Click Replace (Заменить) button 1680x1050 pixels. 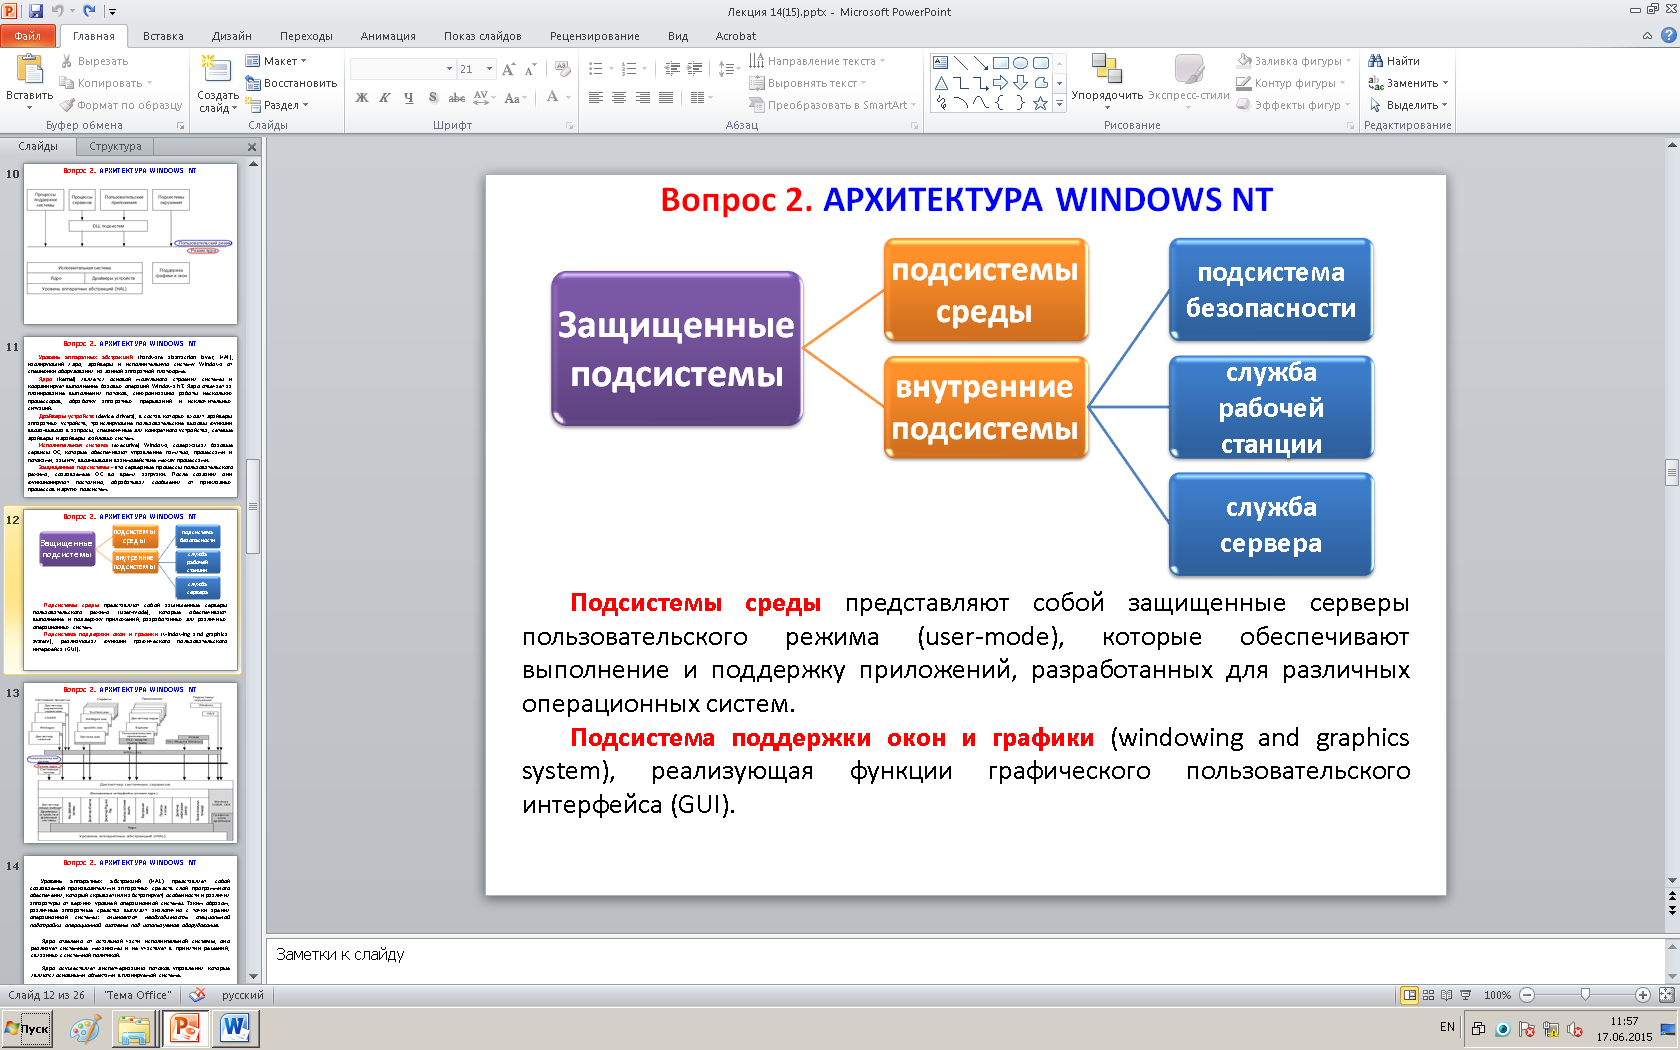1408,83
